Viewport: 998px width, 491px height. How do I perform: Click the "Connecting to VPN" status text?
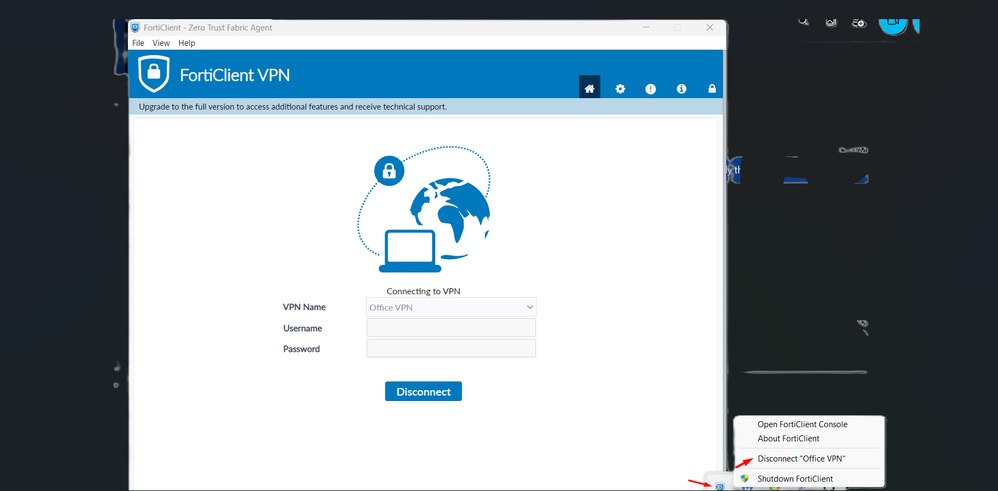[x=423, y=291]
